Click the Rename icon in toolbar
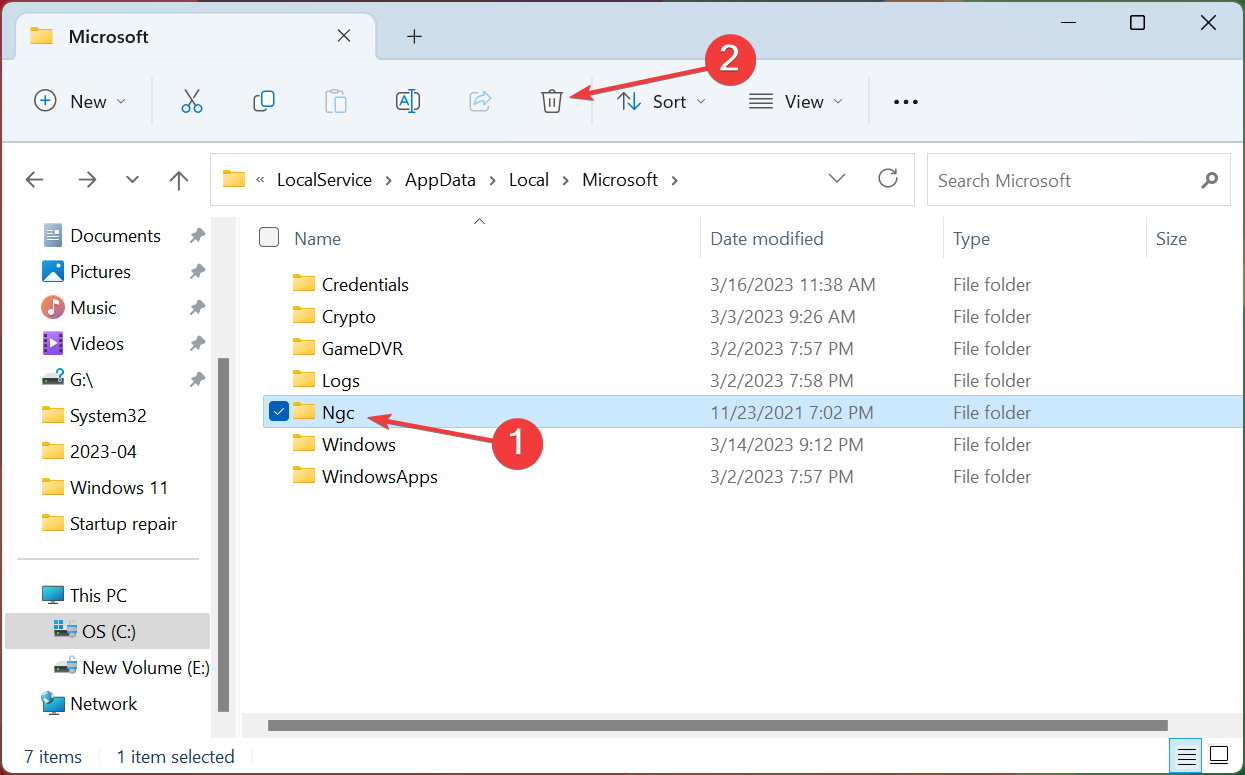This screenshot has width=1245, height=775. 408,101
